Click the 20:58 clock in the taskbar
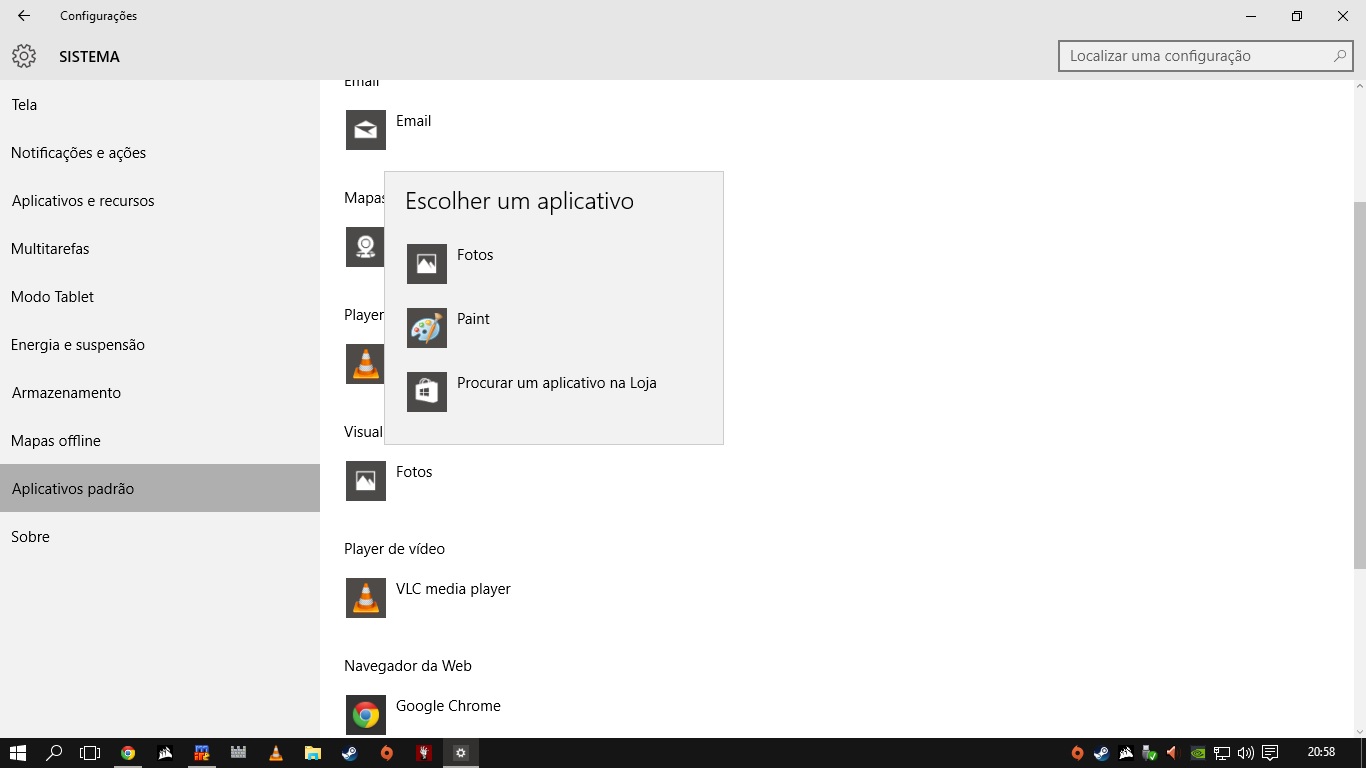Image resolution: width=1366 pixels, height=768 pixels. pos(1321,752)
